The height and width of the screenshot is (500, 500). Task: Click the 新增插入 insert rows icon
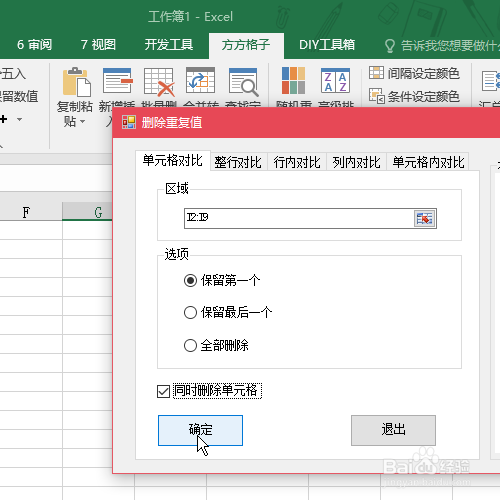(x=117, y=81)
